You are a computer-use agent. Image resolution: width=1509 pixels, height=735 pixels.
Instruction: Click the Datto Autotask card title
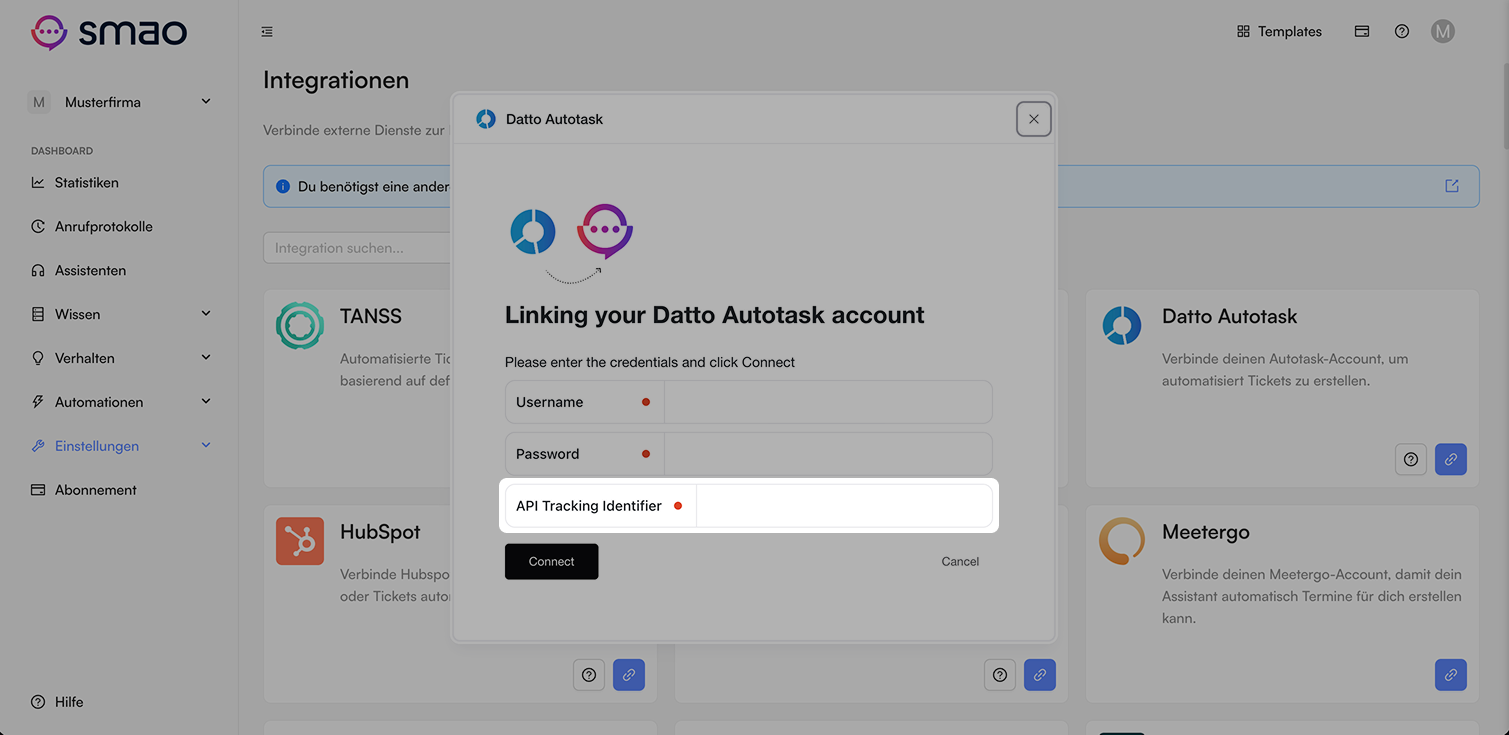1229,316
